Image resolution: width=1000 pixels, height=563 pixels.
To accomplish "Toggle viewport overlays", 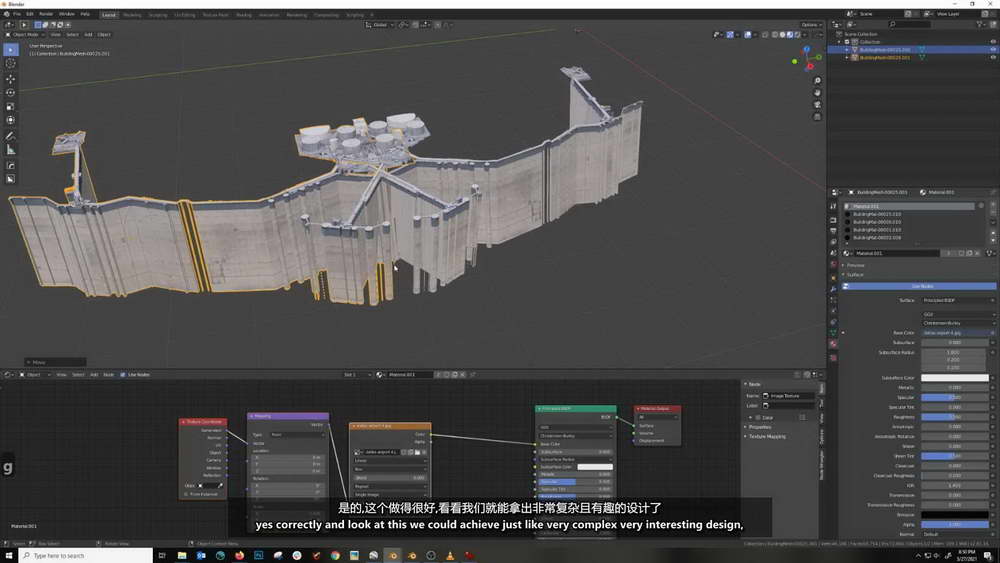I will point(747,34).
